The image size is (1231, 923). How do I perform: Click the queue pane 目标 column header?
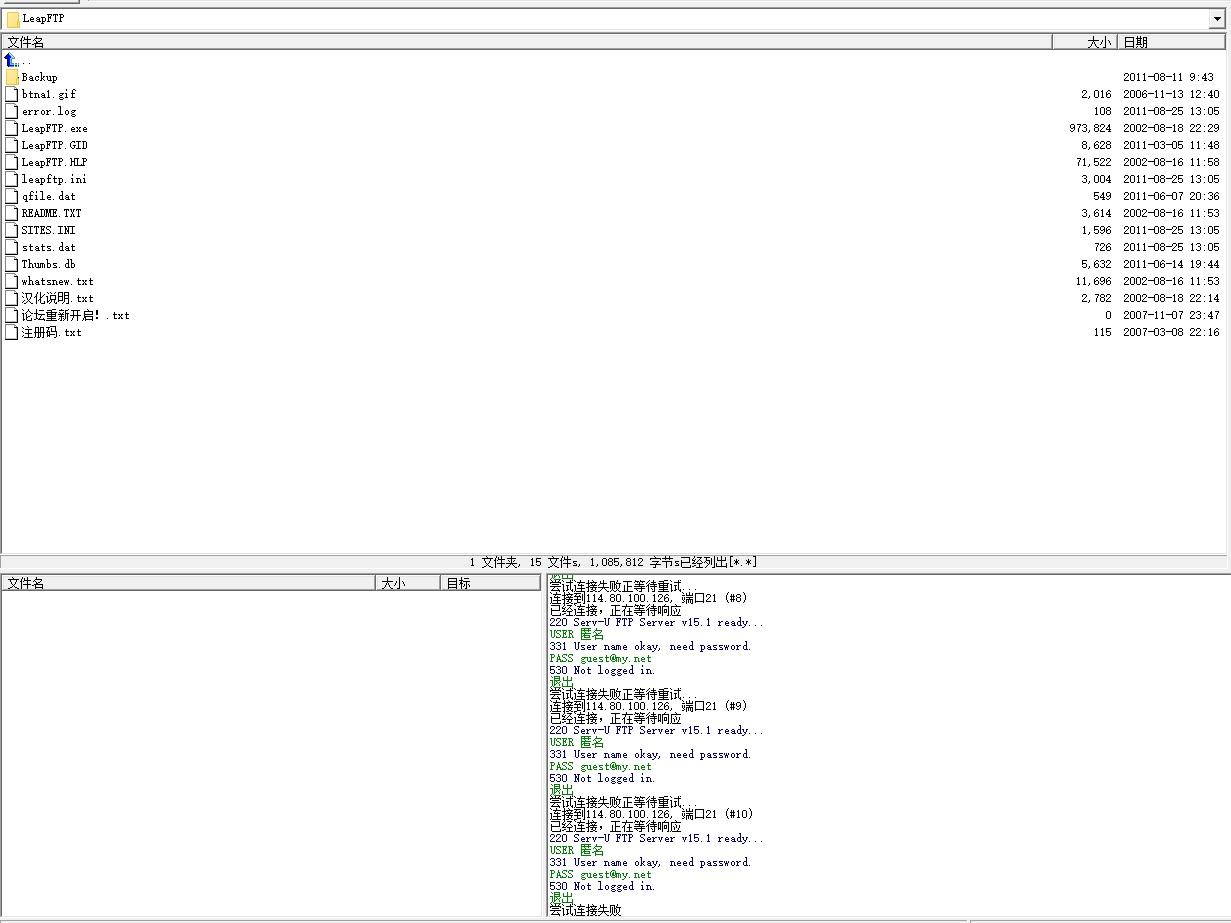pos(490,583)
